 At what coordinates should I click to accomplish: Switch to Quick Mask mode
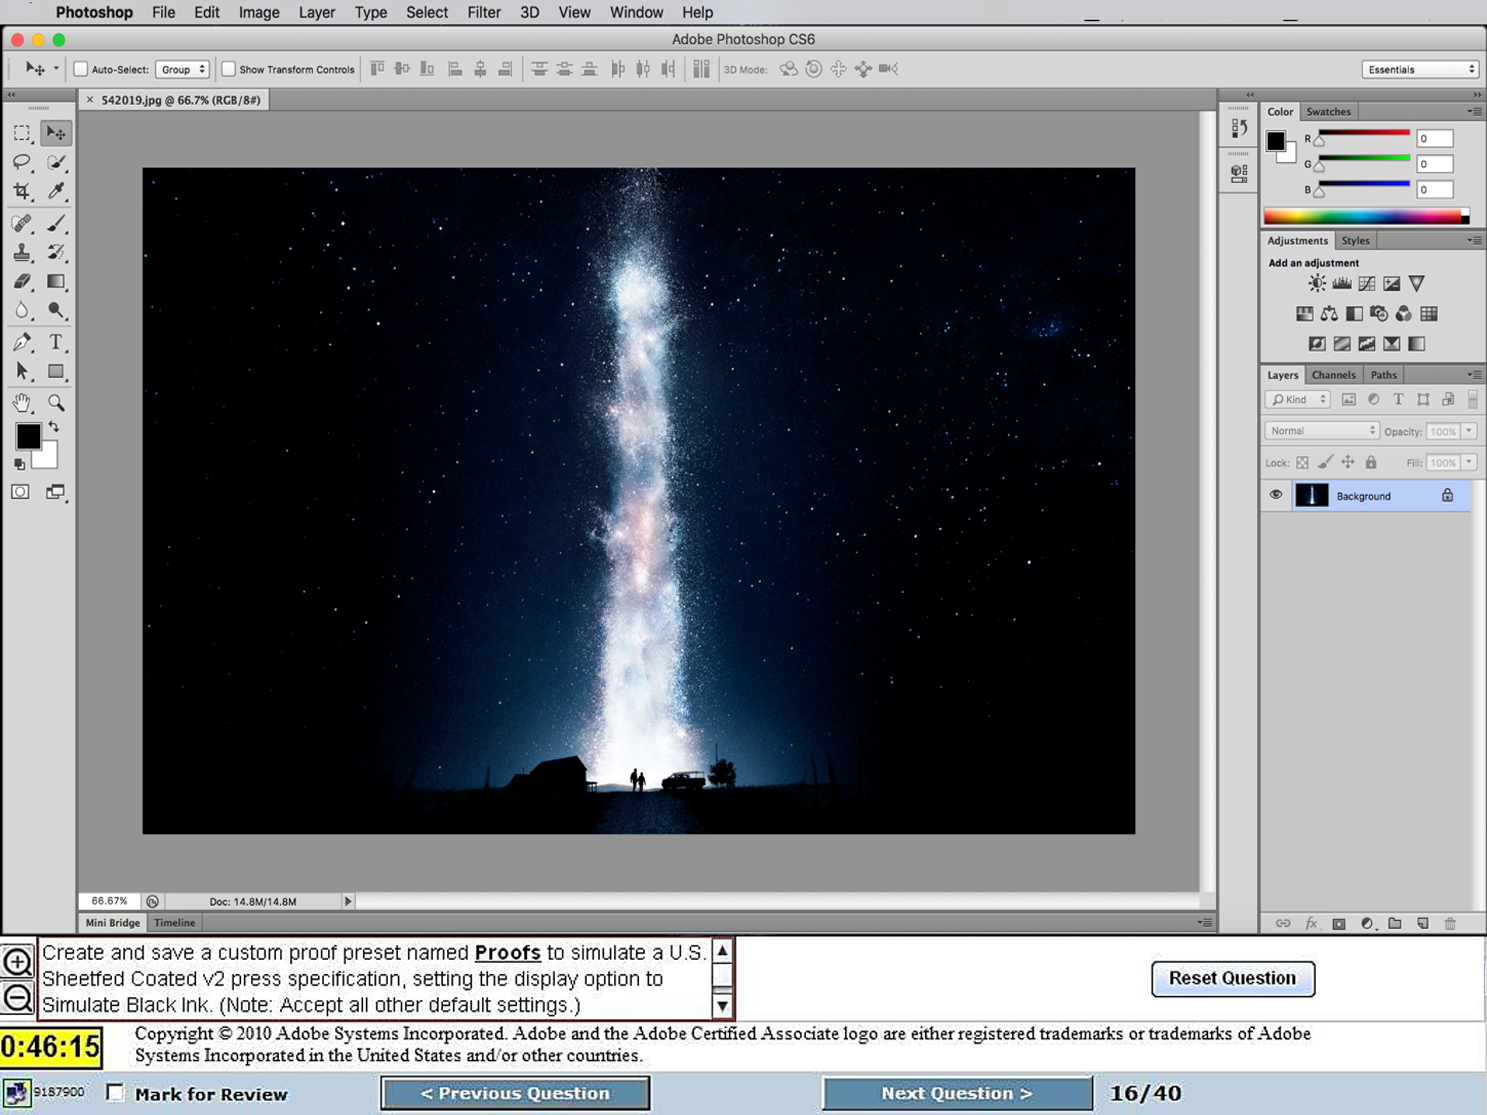(x=20, y=492)
